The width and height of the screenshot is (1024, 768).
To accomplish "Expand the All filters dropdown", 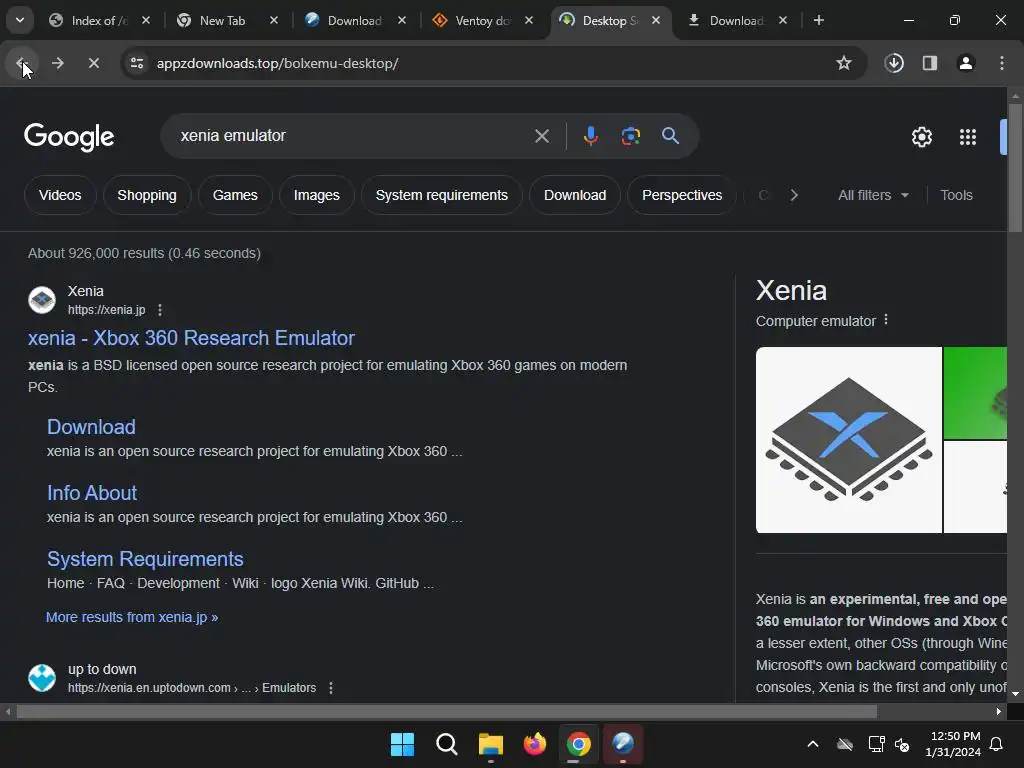I will pyautogui.click(x=873, y=195).
